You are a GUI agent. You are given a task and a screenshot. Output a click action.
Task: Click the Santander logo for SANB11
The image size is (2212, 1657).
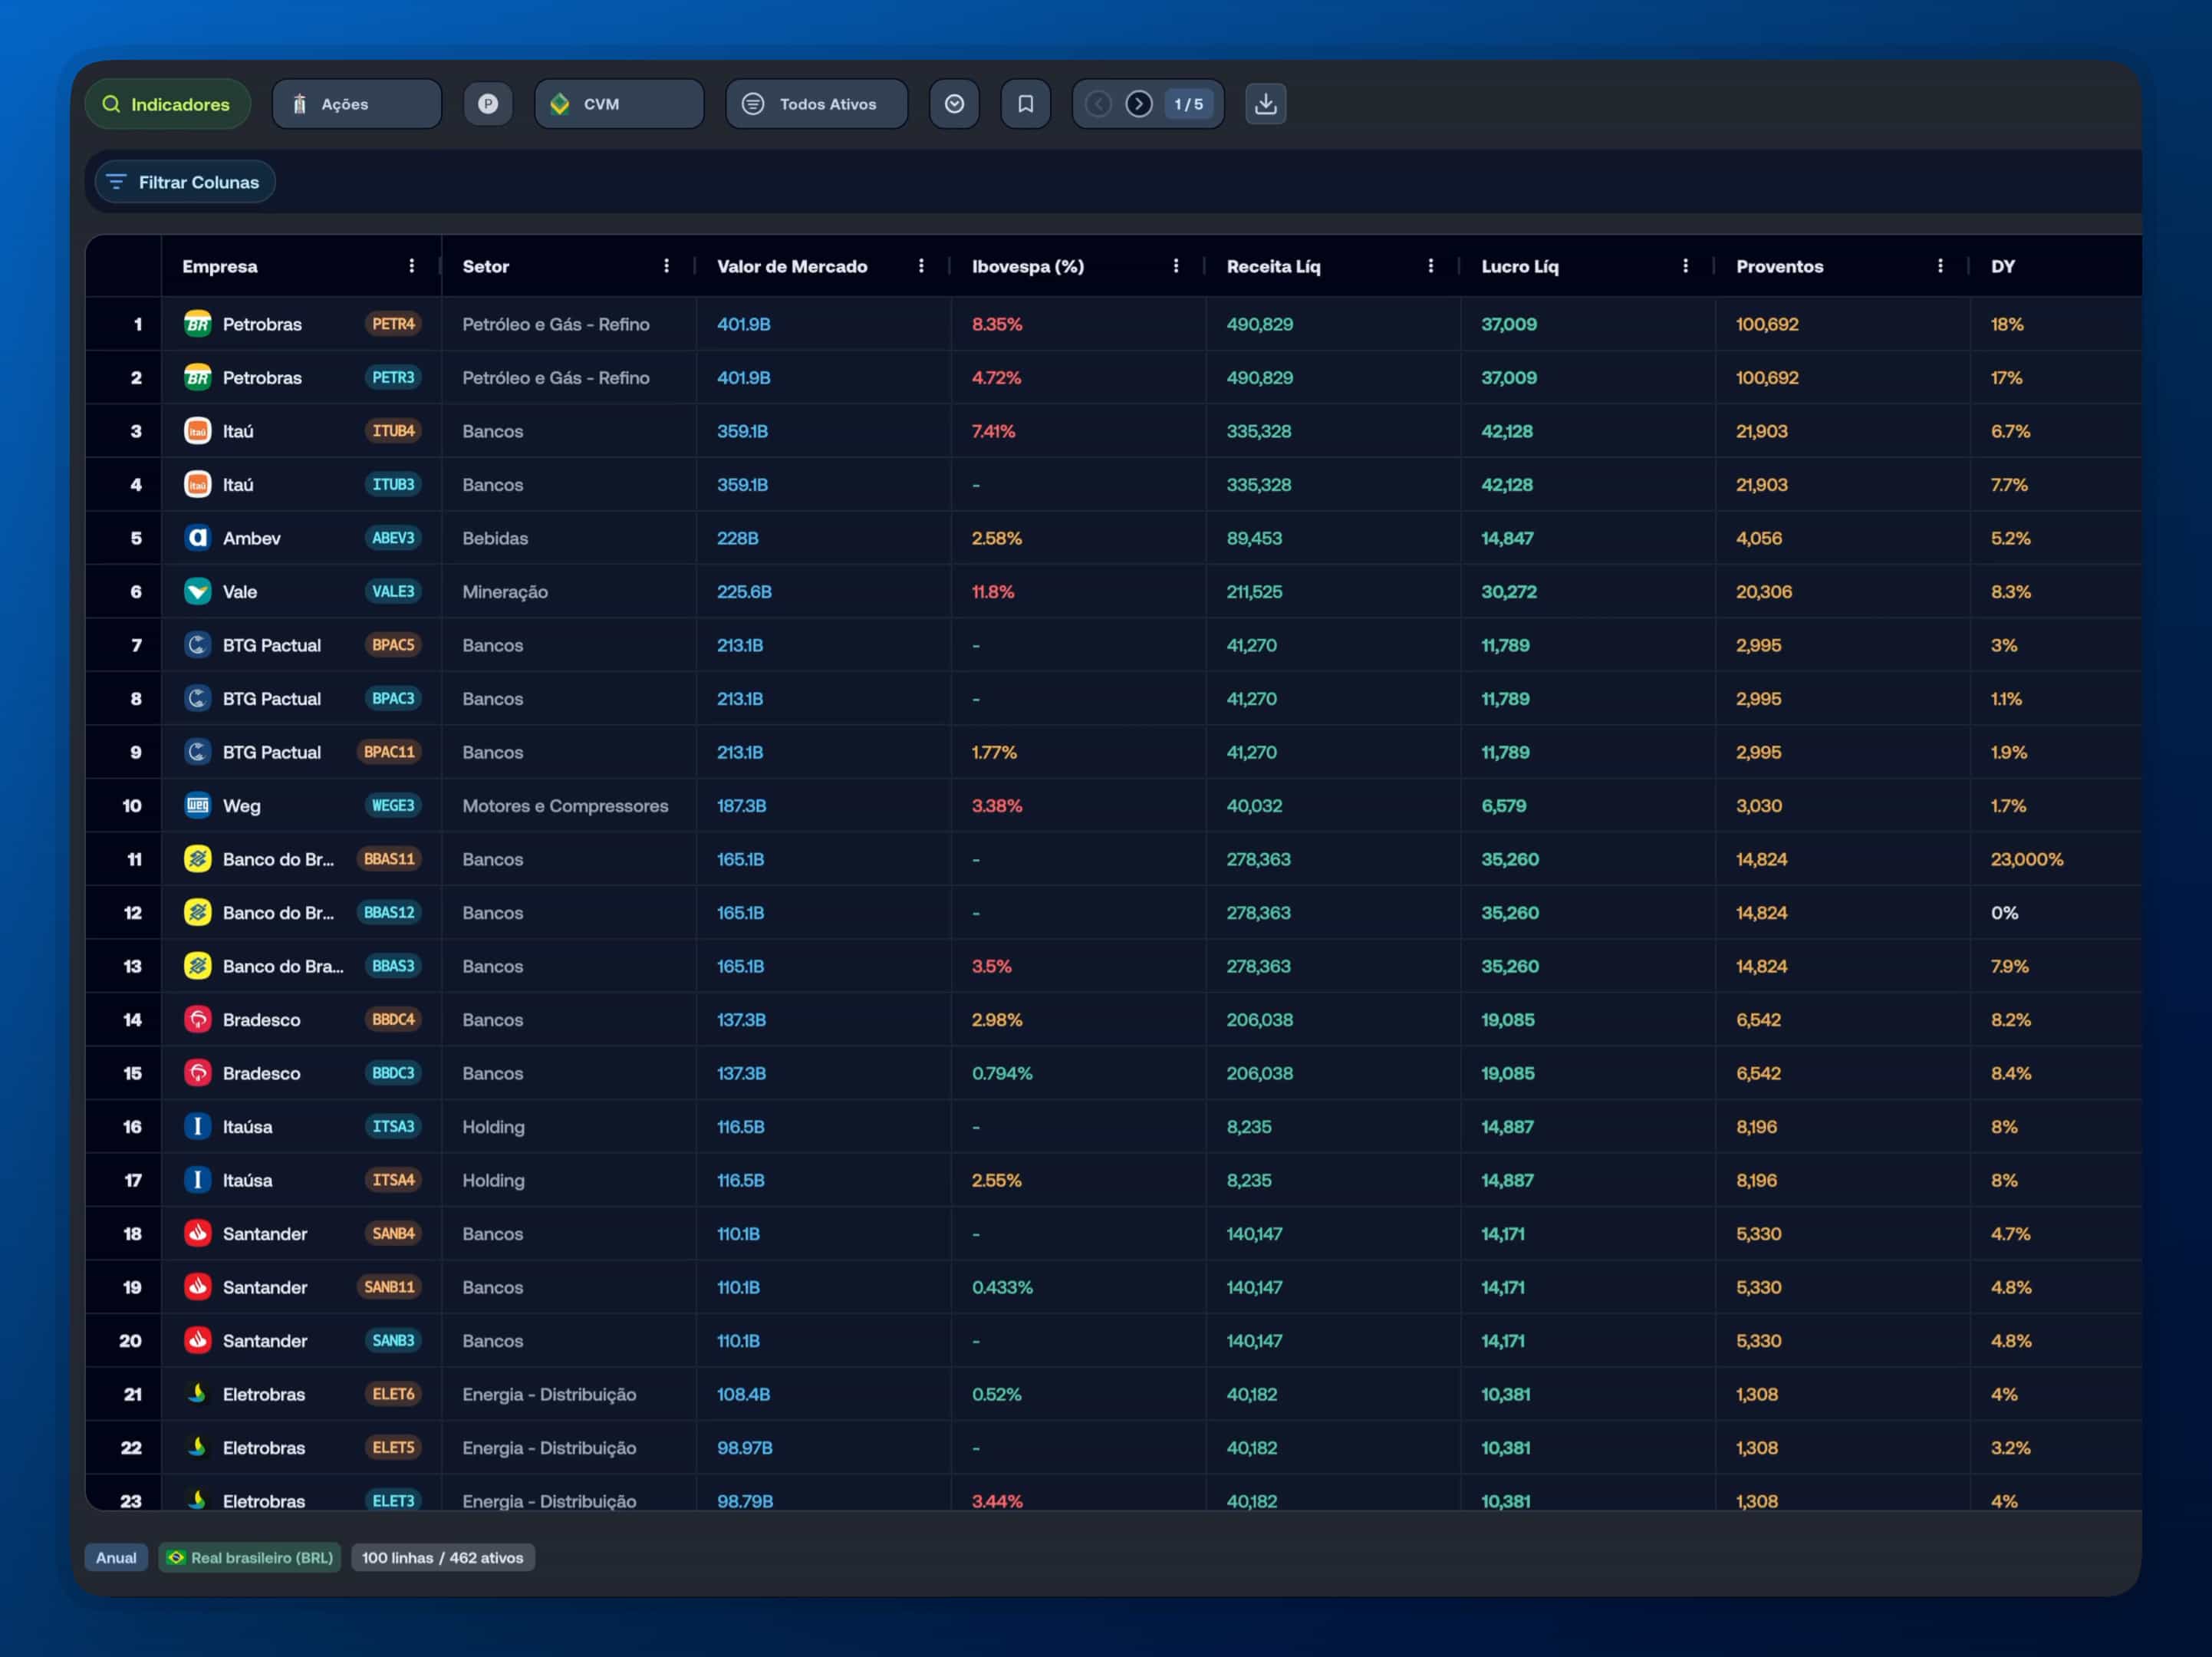click(x=198, y=1287)
